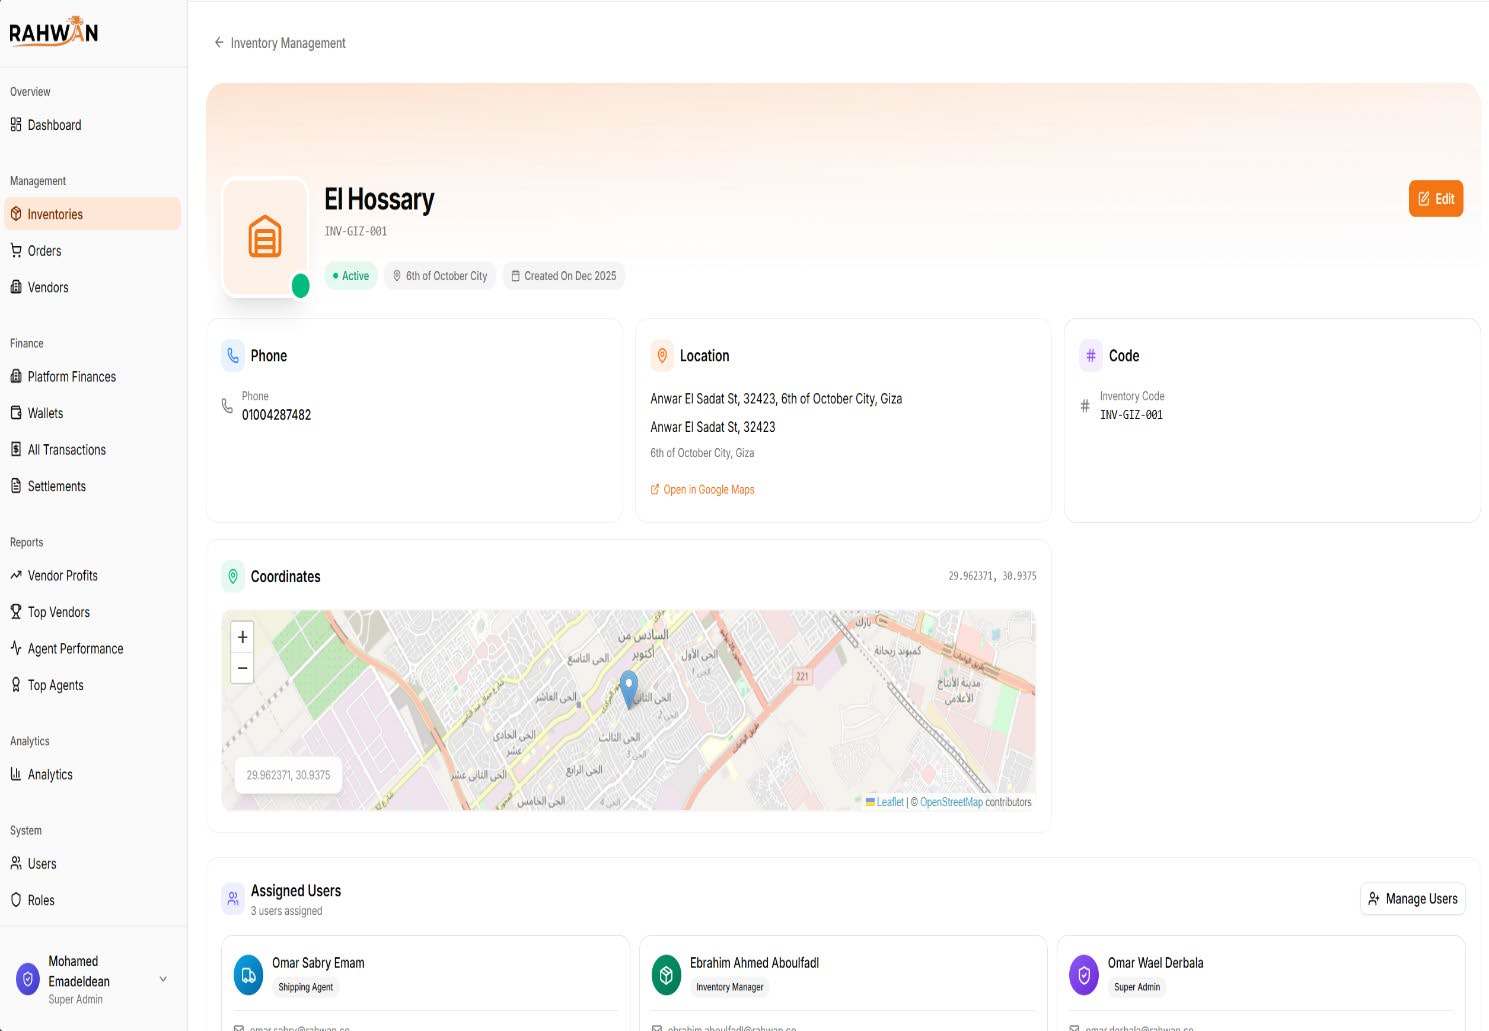Click the Roles shield icon

(16, 900)
